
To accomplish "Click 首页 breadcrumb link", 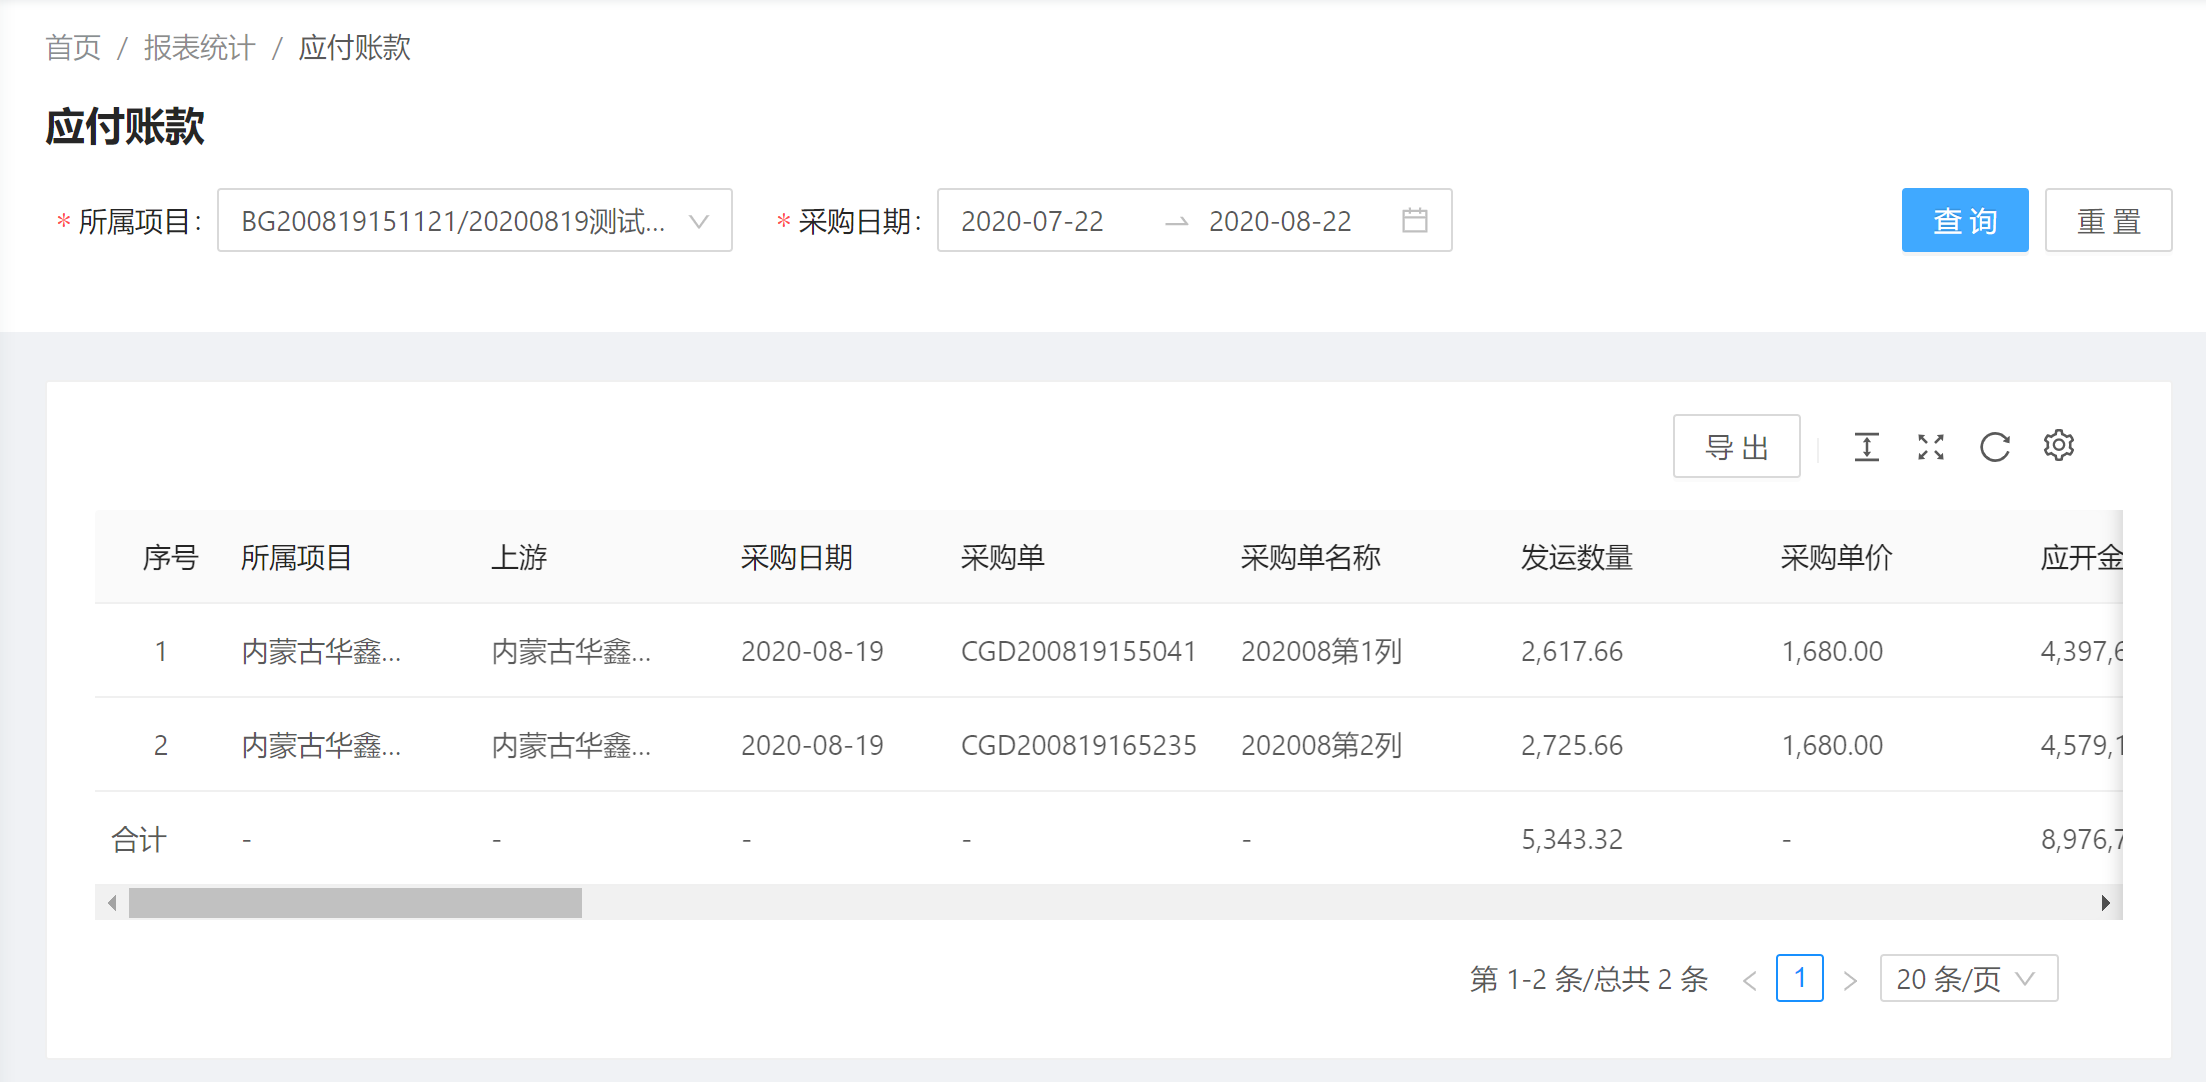I will click(73, 47).
